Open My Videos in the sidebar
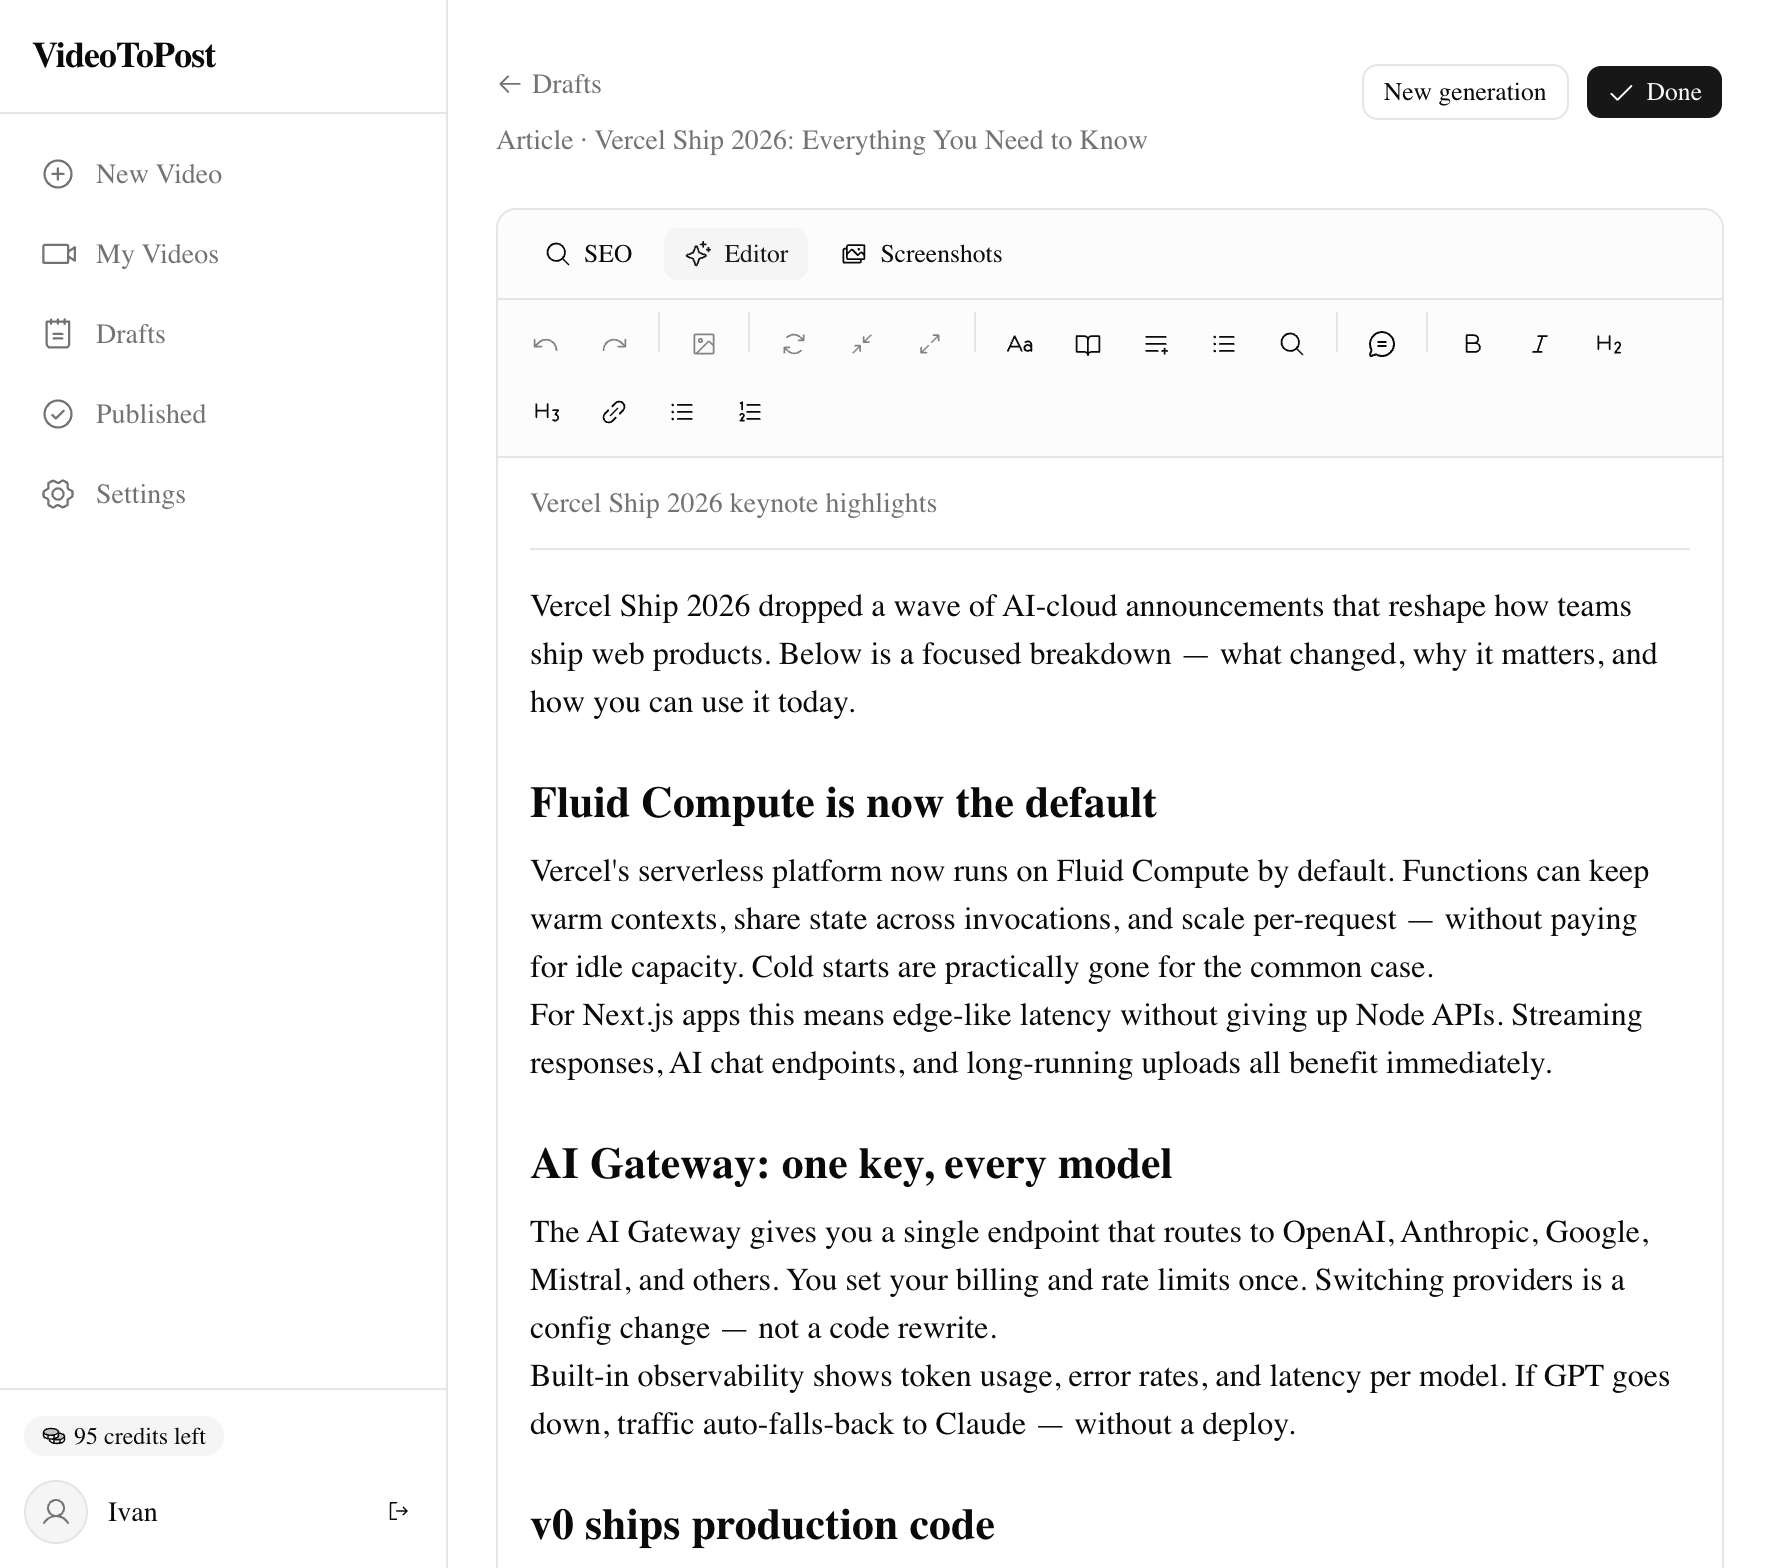Viewport: 1772px width, 1568px height. pos(223,254)
